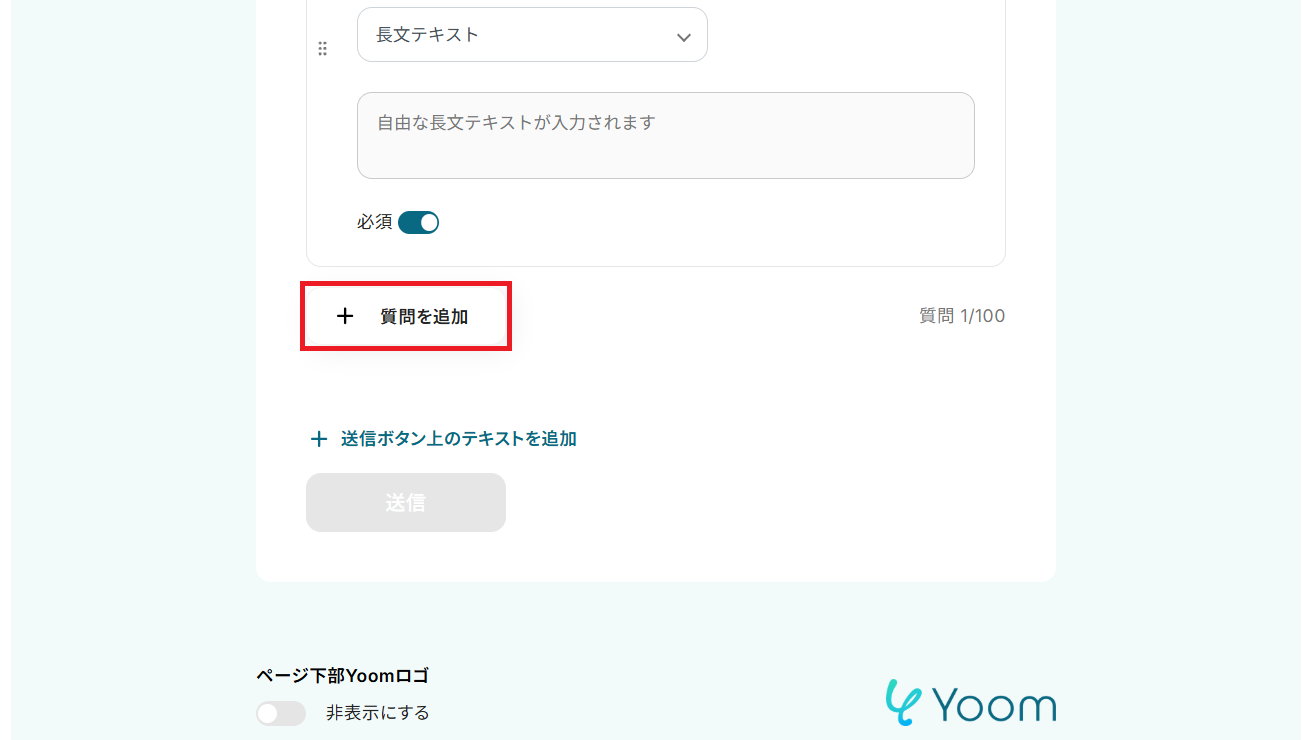Screen dimensions: 1308x740
Task: Click empty space inside the question card below 必須
Action: [700, 245]
